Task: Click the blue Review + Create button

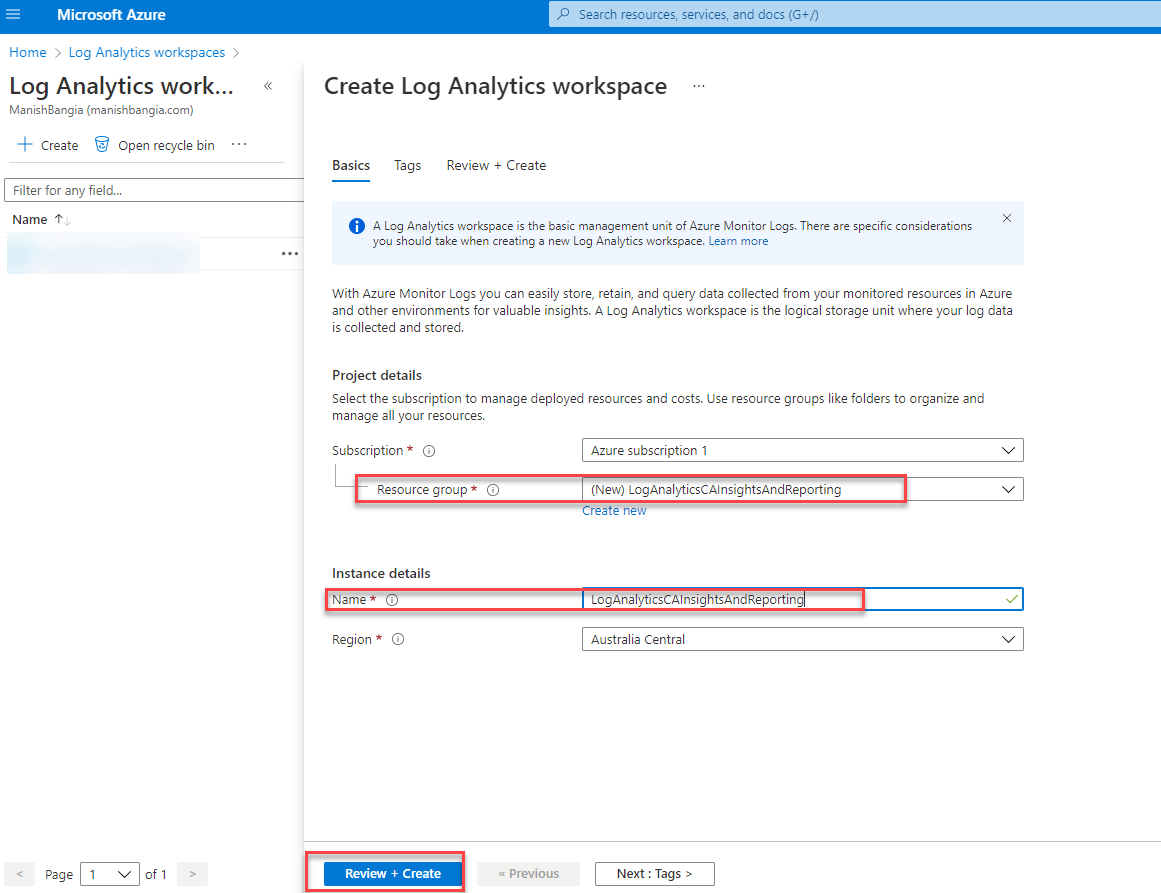Action: (x=392, y=874)
